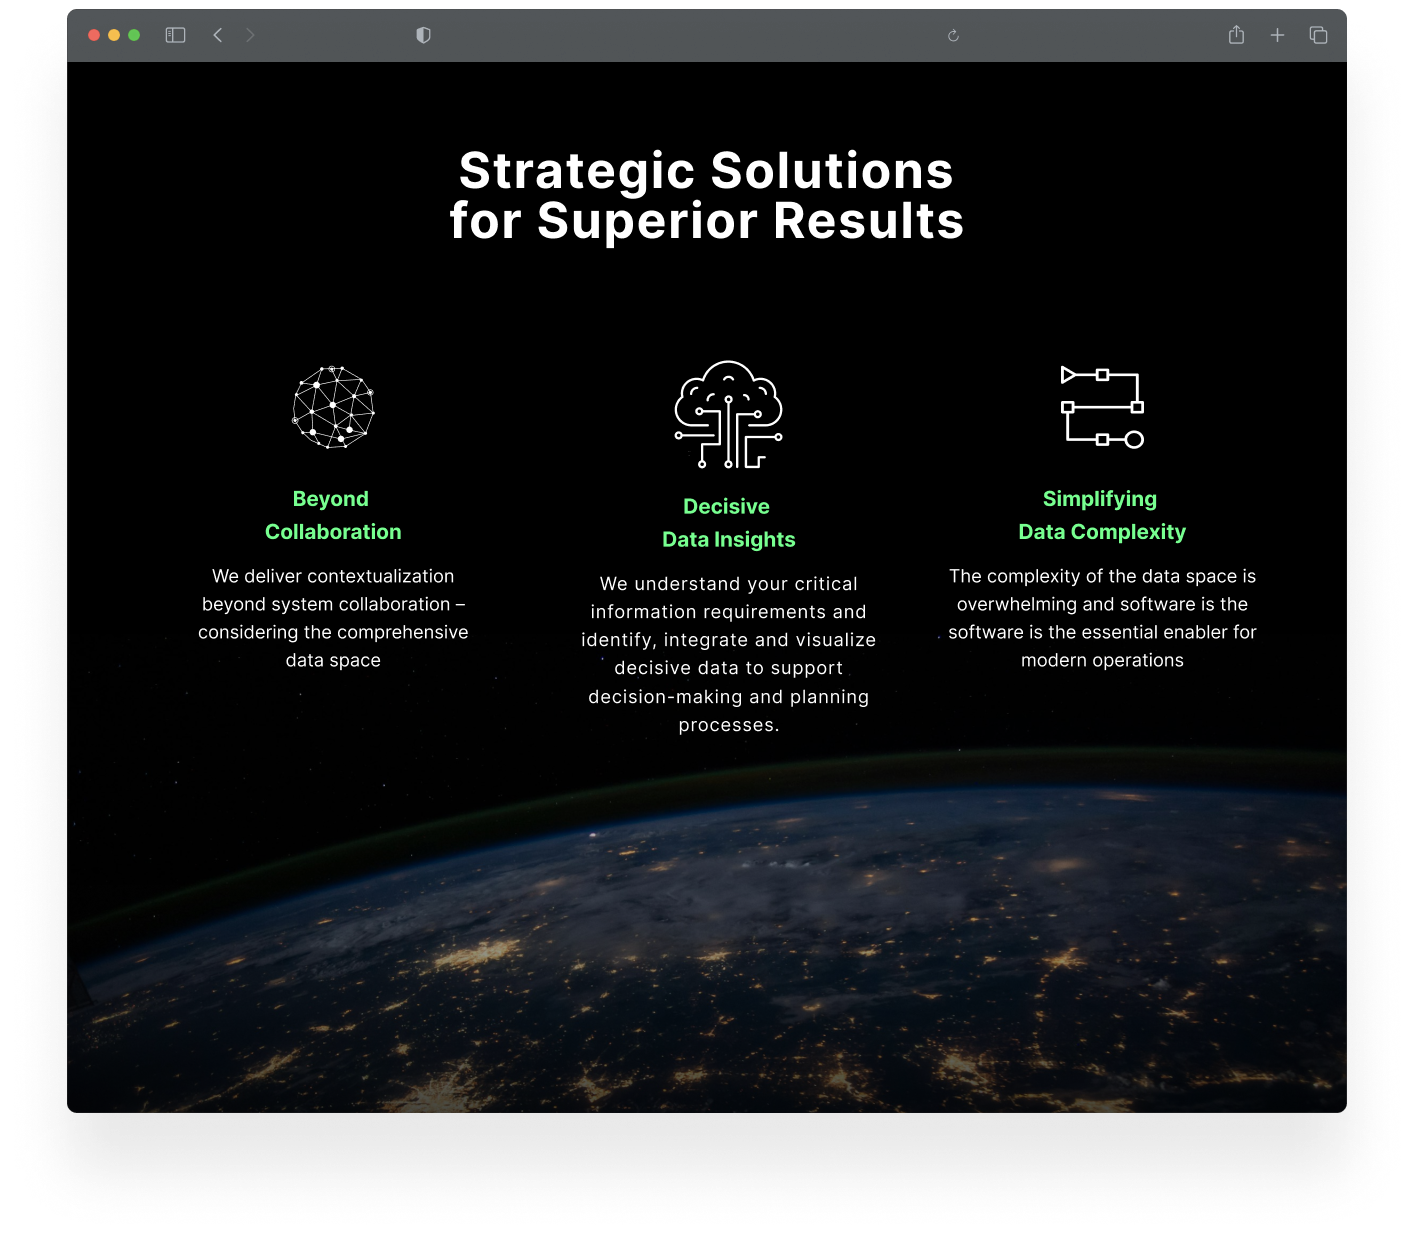
Task: Open the share sheet icon
Action: coord(1236,35)
